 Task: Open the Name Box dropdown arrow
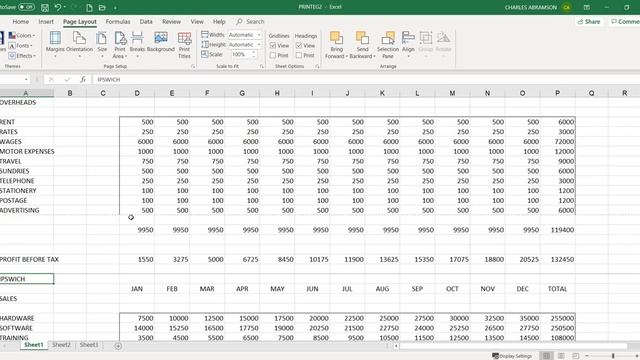[x=26, y=80]
